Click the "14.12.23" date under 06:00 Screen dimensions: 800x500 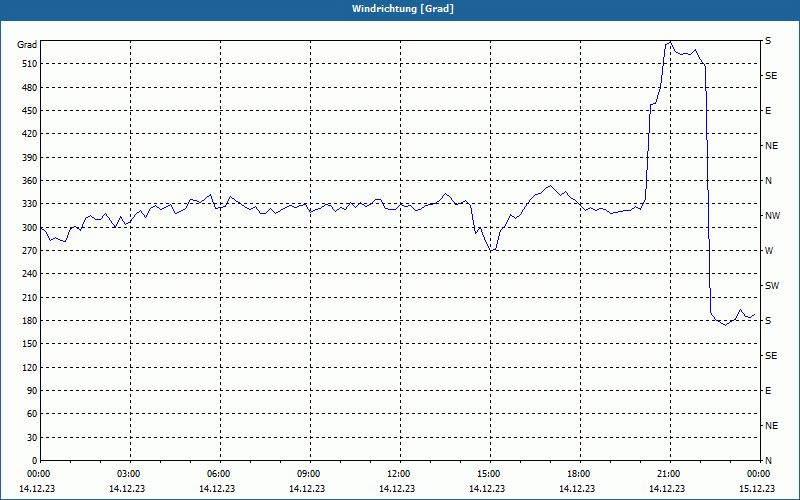click(x=217, y=488)
